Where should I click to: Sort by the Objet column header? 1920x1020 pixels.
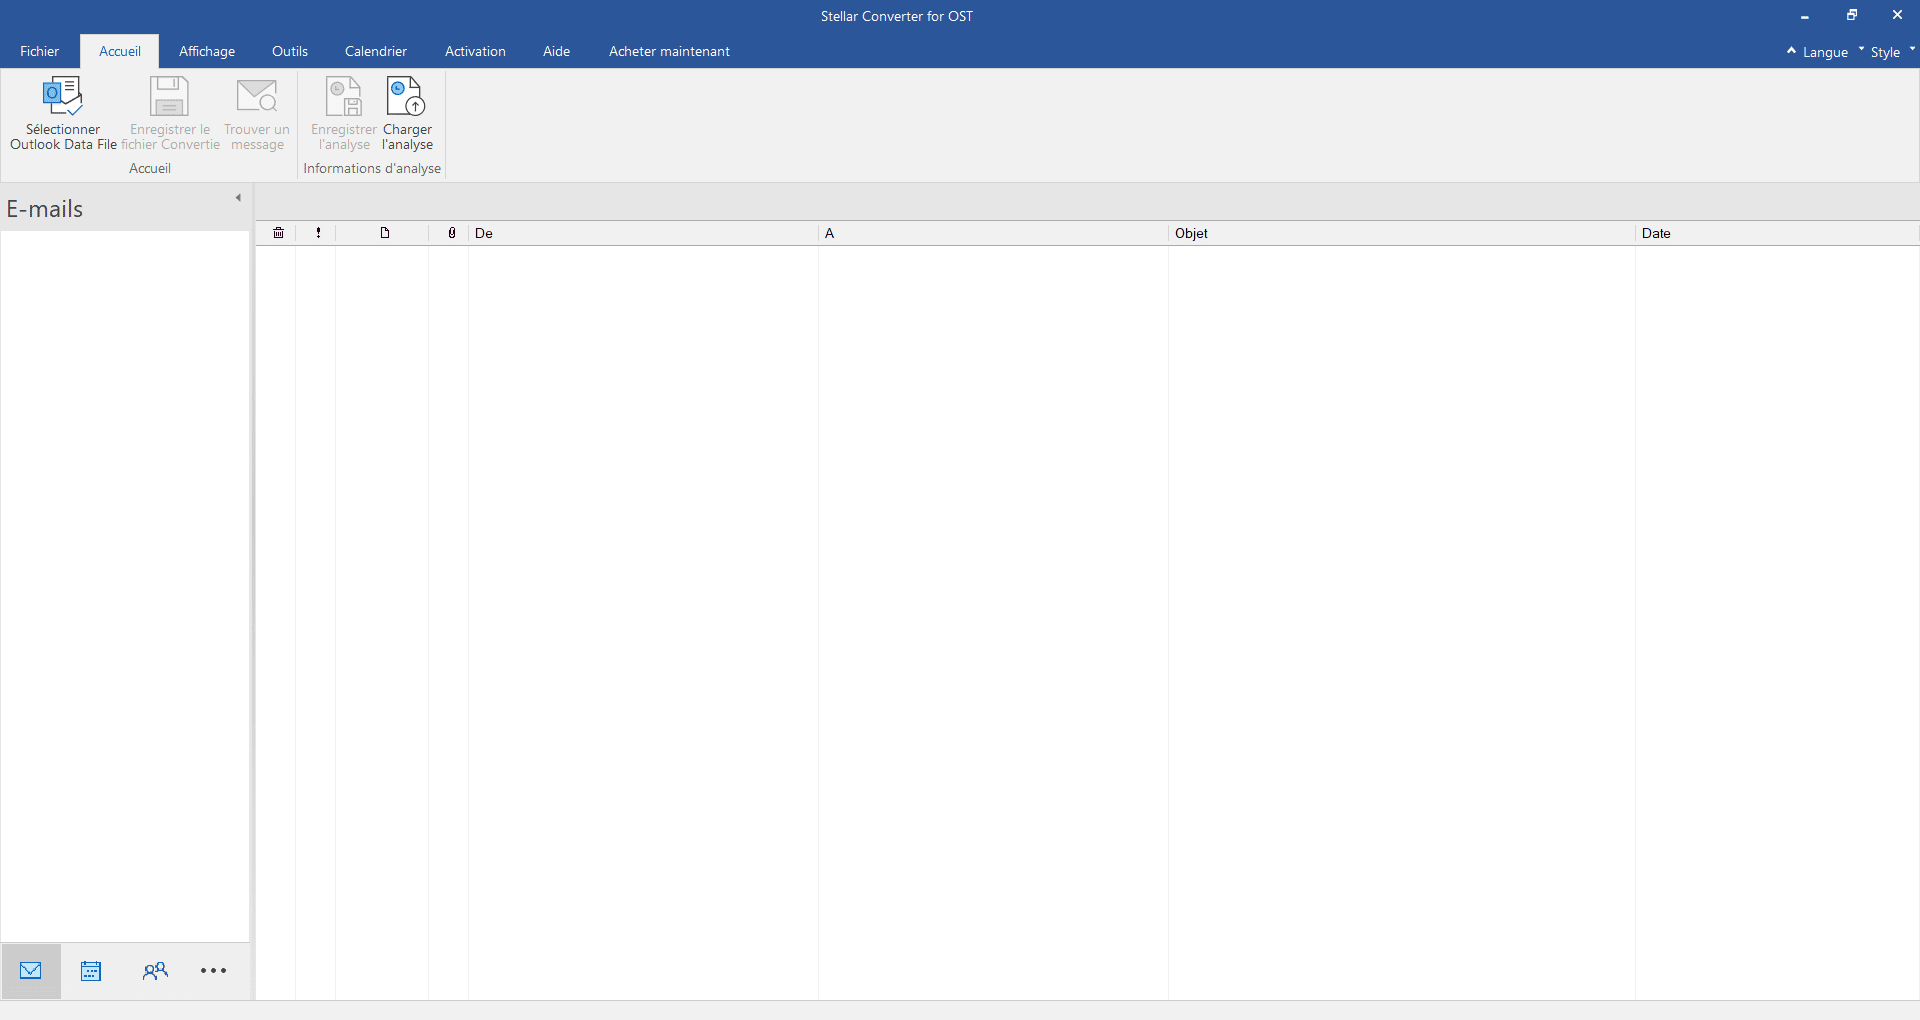click(1191, 233)
